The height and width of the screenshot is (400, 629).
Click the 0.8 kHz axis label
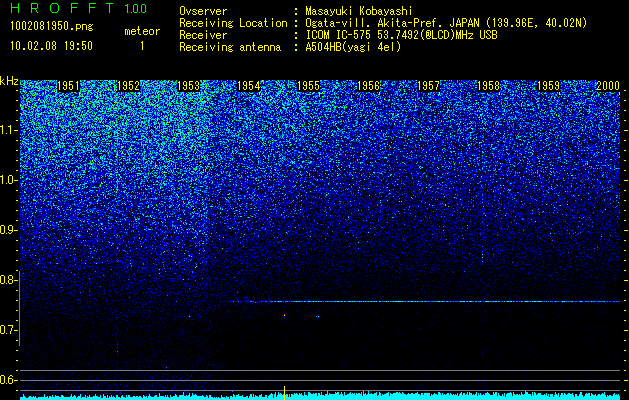[9, 280]
